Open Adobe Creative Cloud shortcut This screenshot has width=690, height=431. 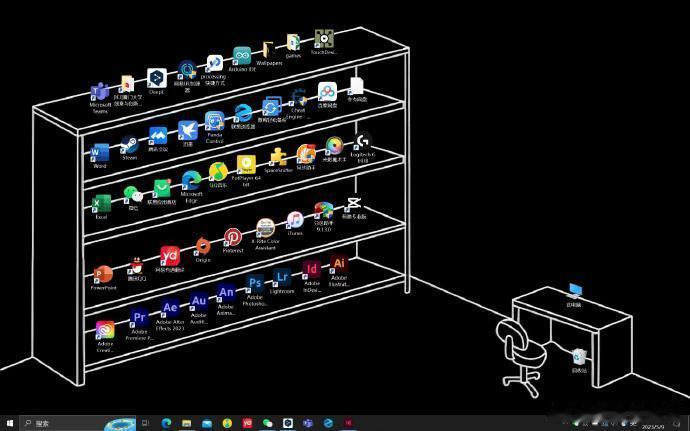point(105,330)
